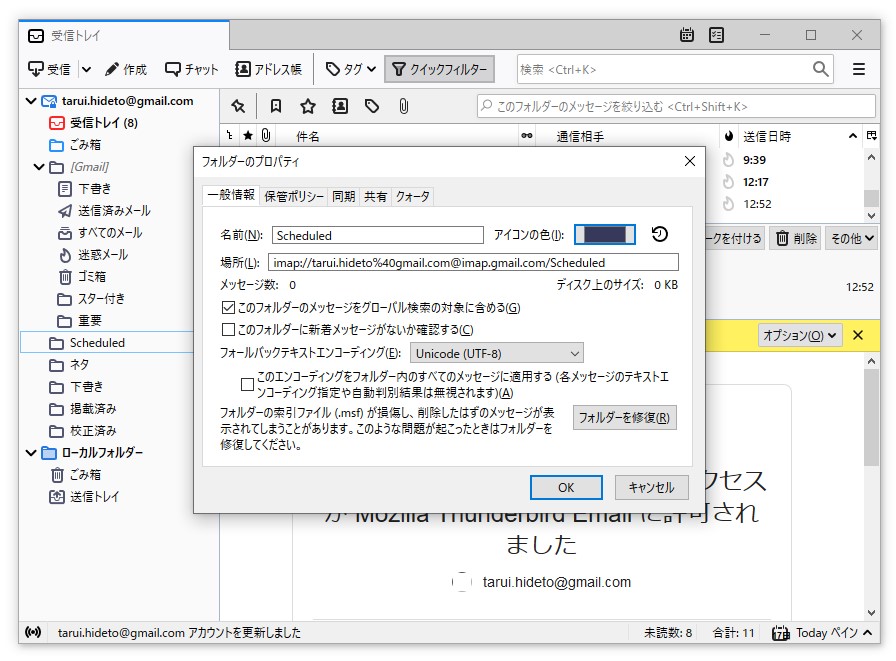Viewport: 896px width, 661px height.
Task: Click the 受信 get messages button
Action: pyautogui.click(x=50, y=69)
